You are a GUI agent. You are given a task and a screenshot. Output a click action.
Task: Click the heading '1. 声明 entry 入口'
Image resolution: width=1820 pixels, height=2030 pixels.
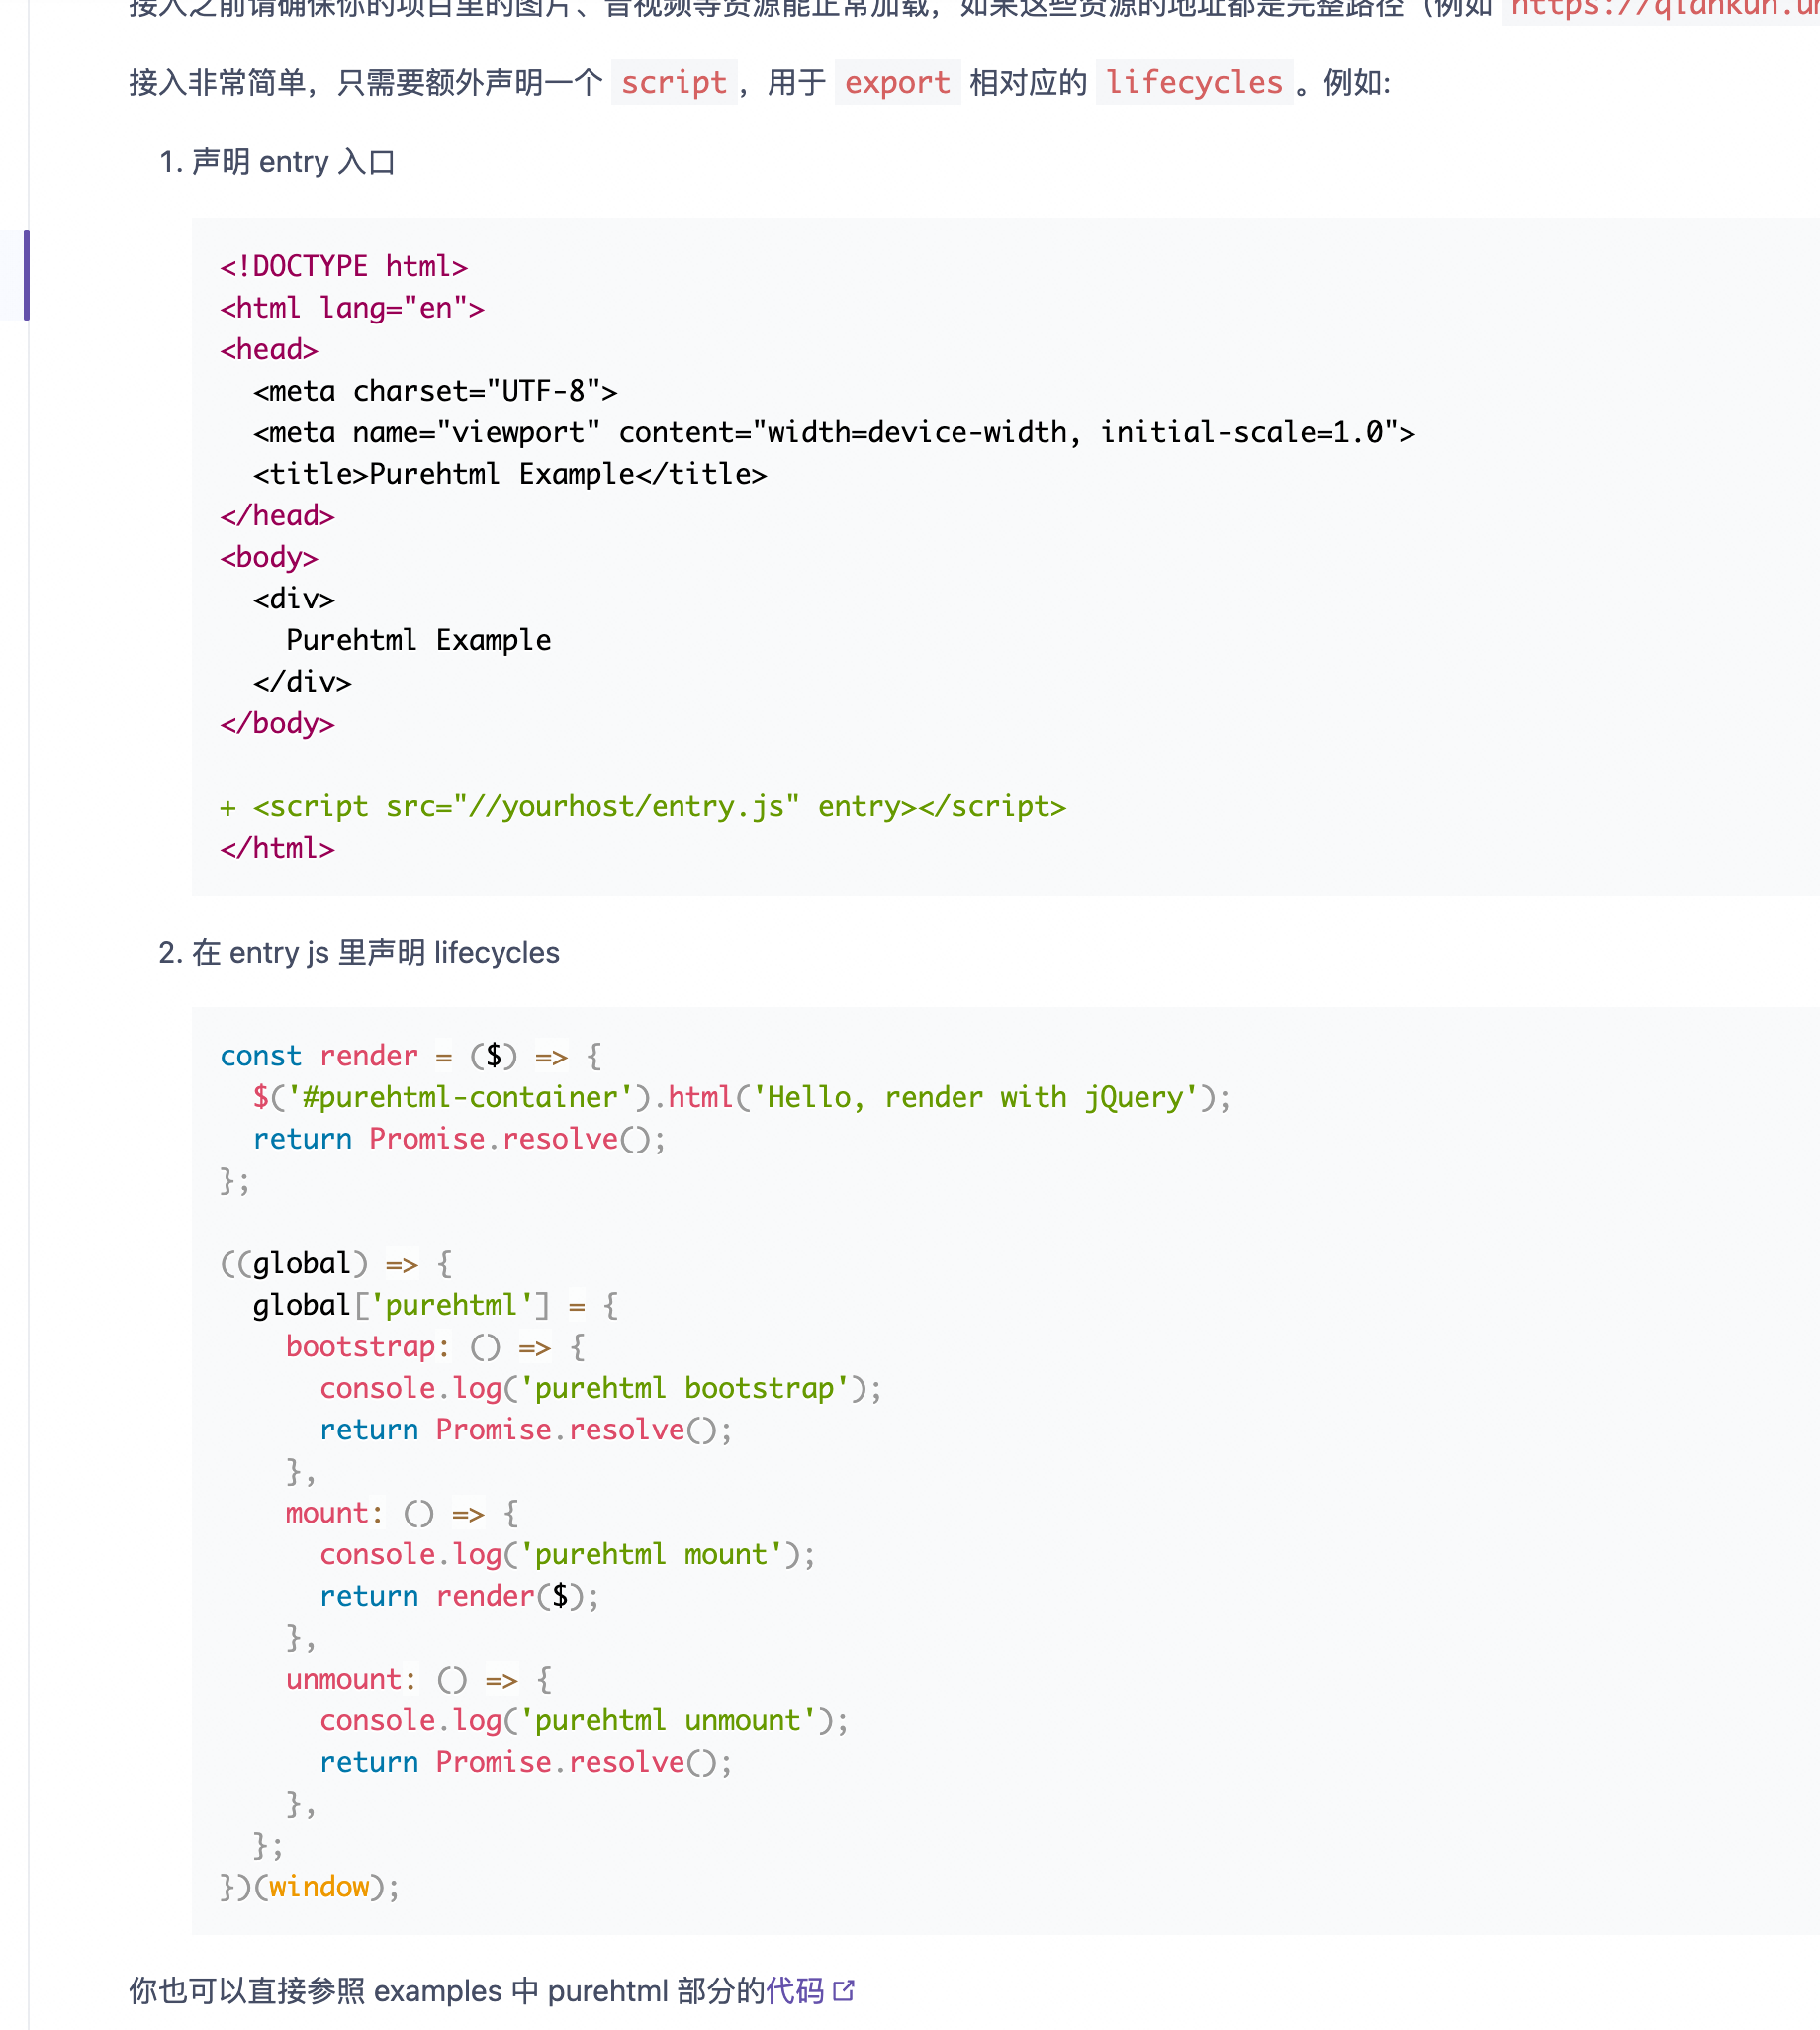278,162
